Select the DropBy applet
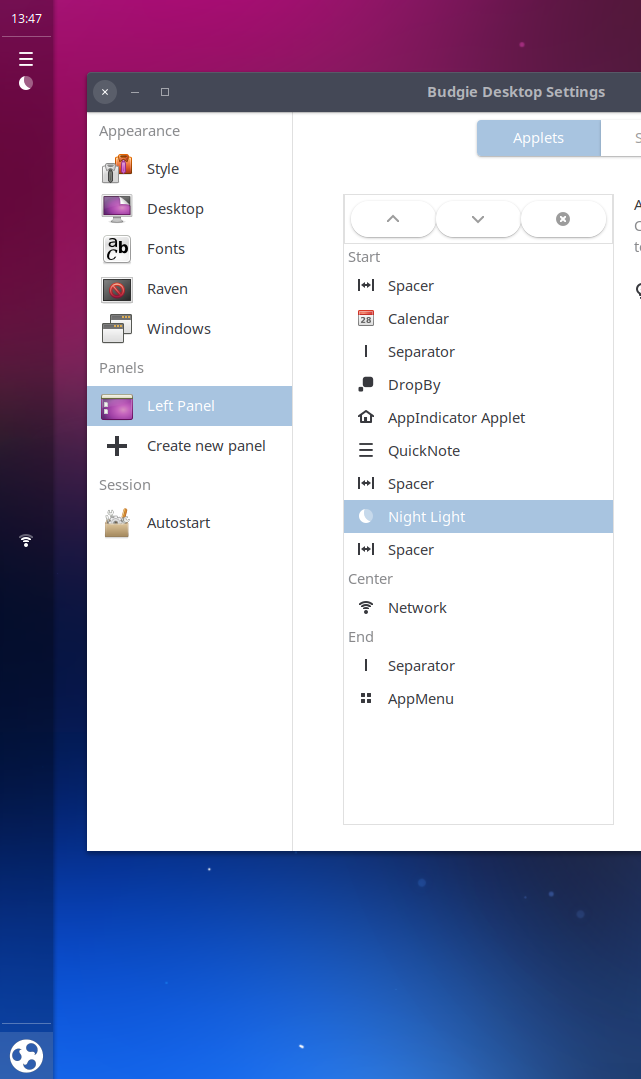This screenshot has width=641, height=1079. (478, 385)
